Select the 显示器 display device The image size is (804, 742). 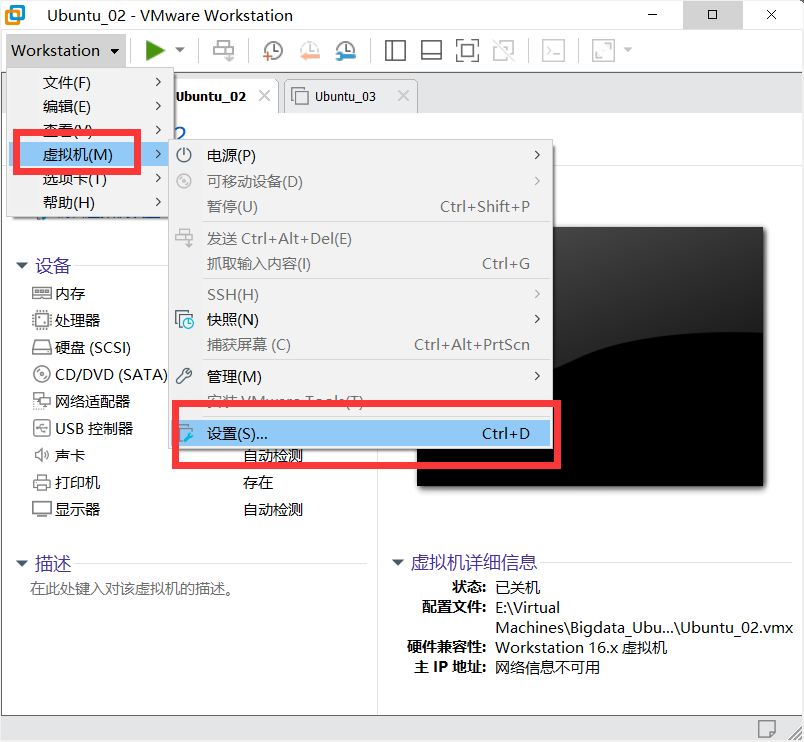[66, 509]
